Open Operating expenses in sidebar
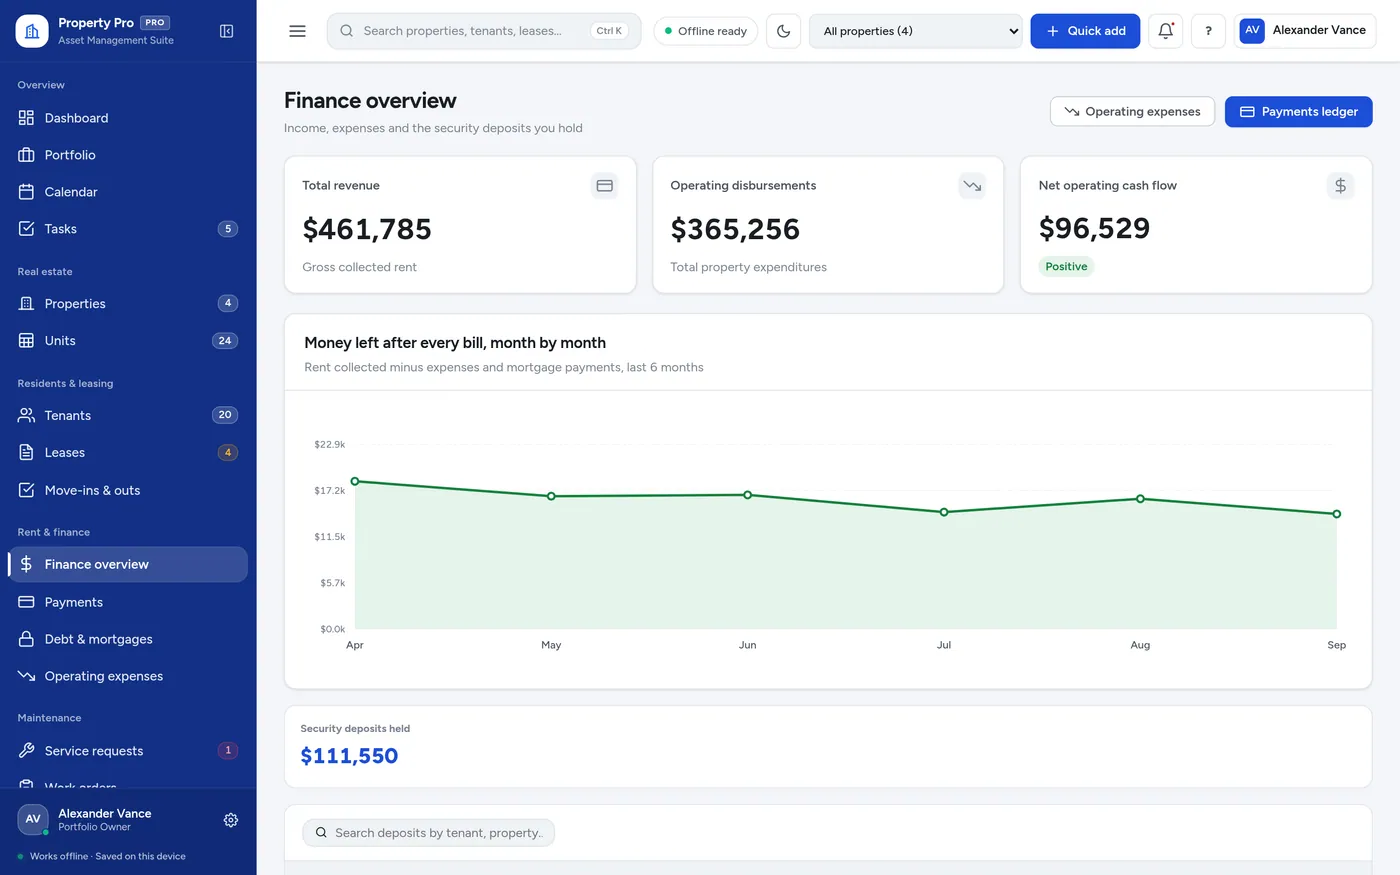 (x=128, y=677)
